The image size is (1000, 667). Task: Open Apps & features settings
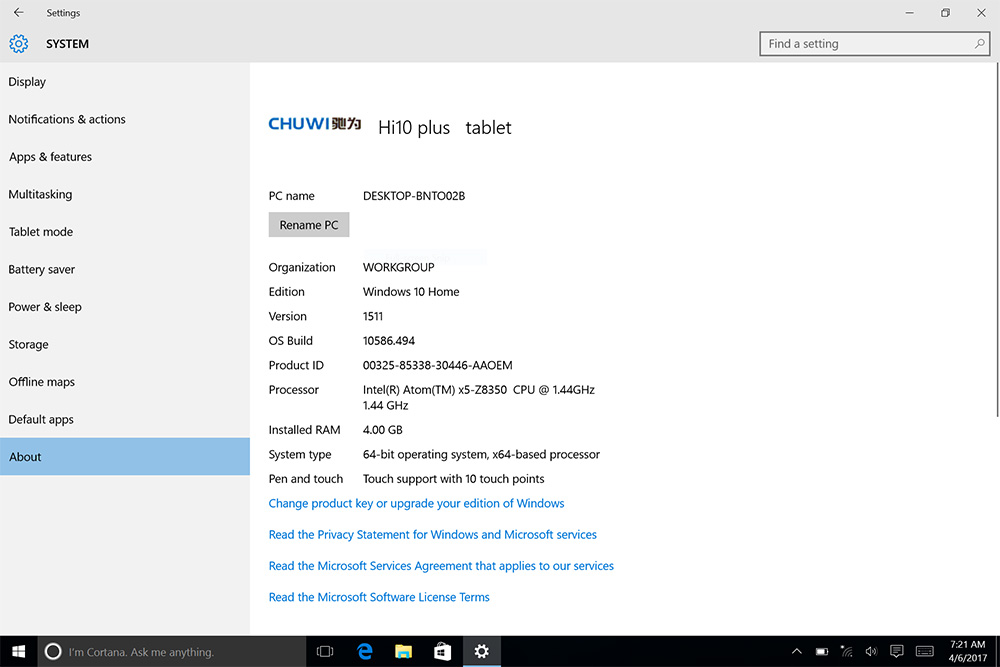(125, 157)
